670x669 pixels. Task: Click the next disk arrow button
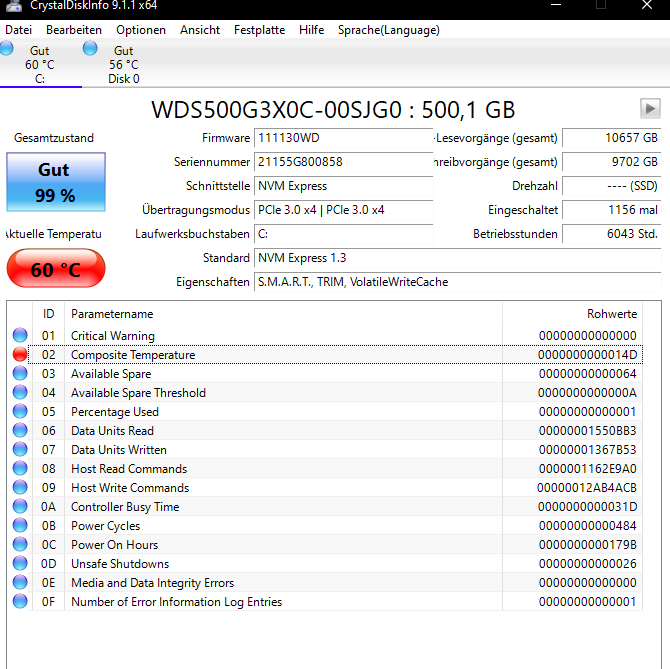[650, 109]
